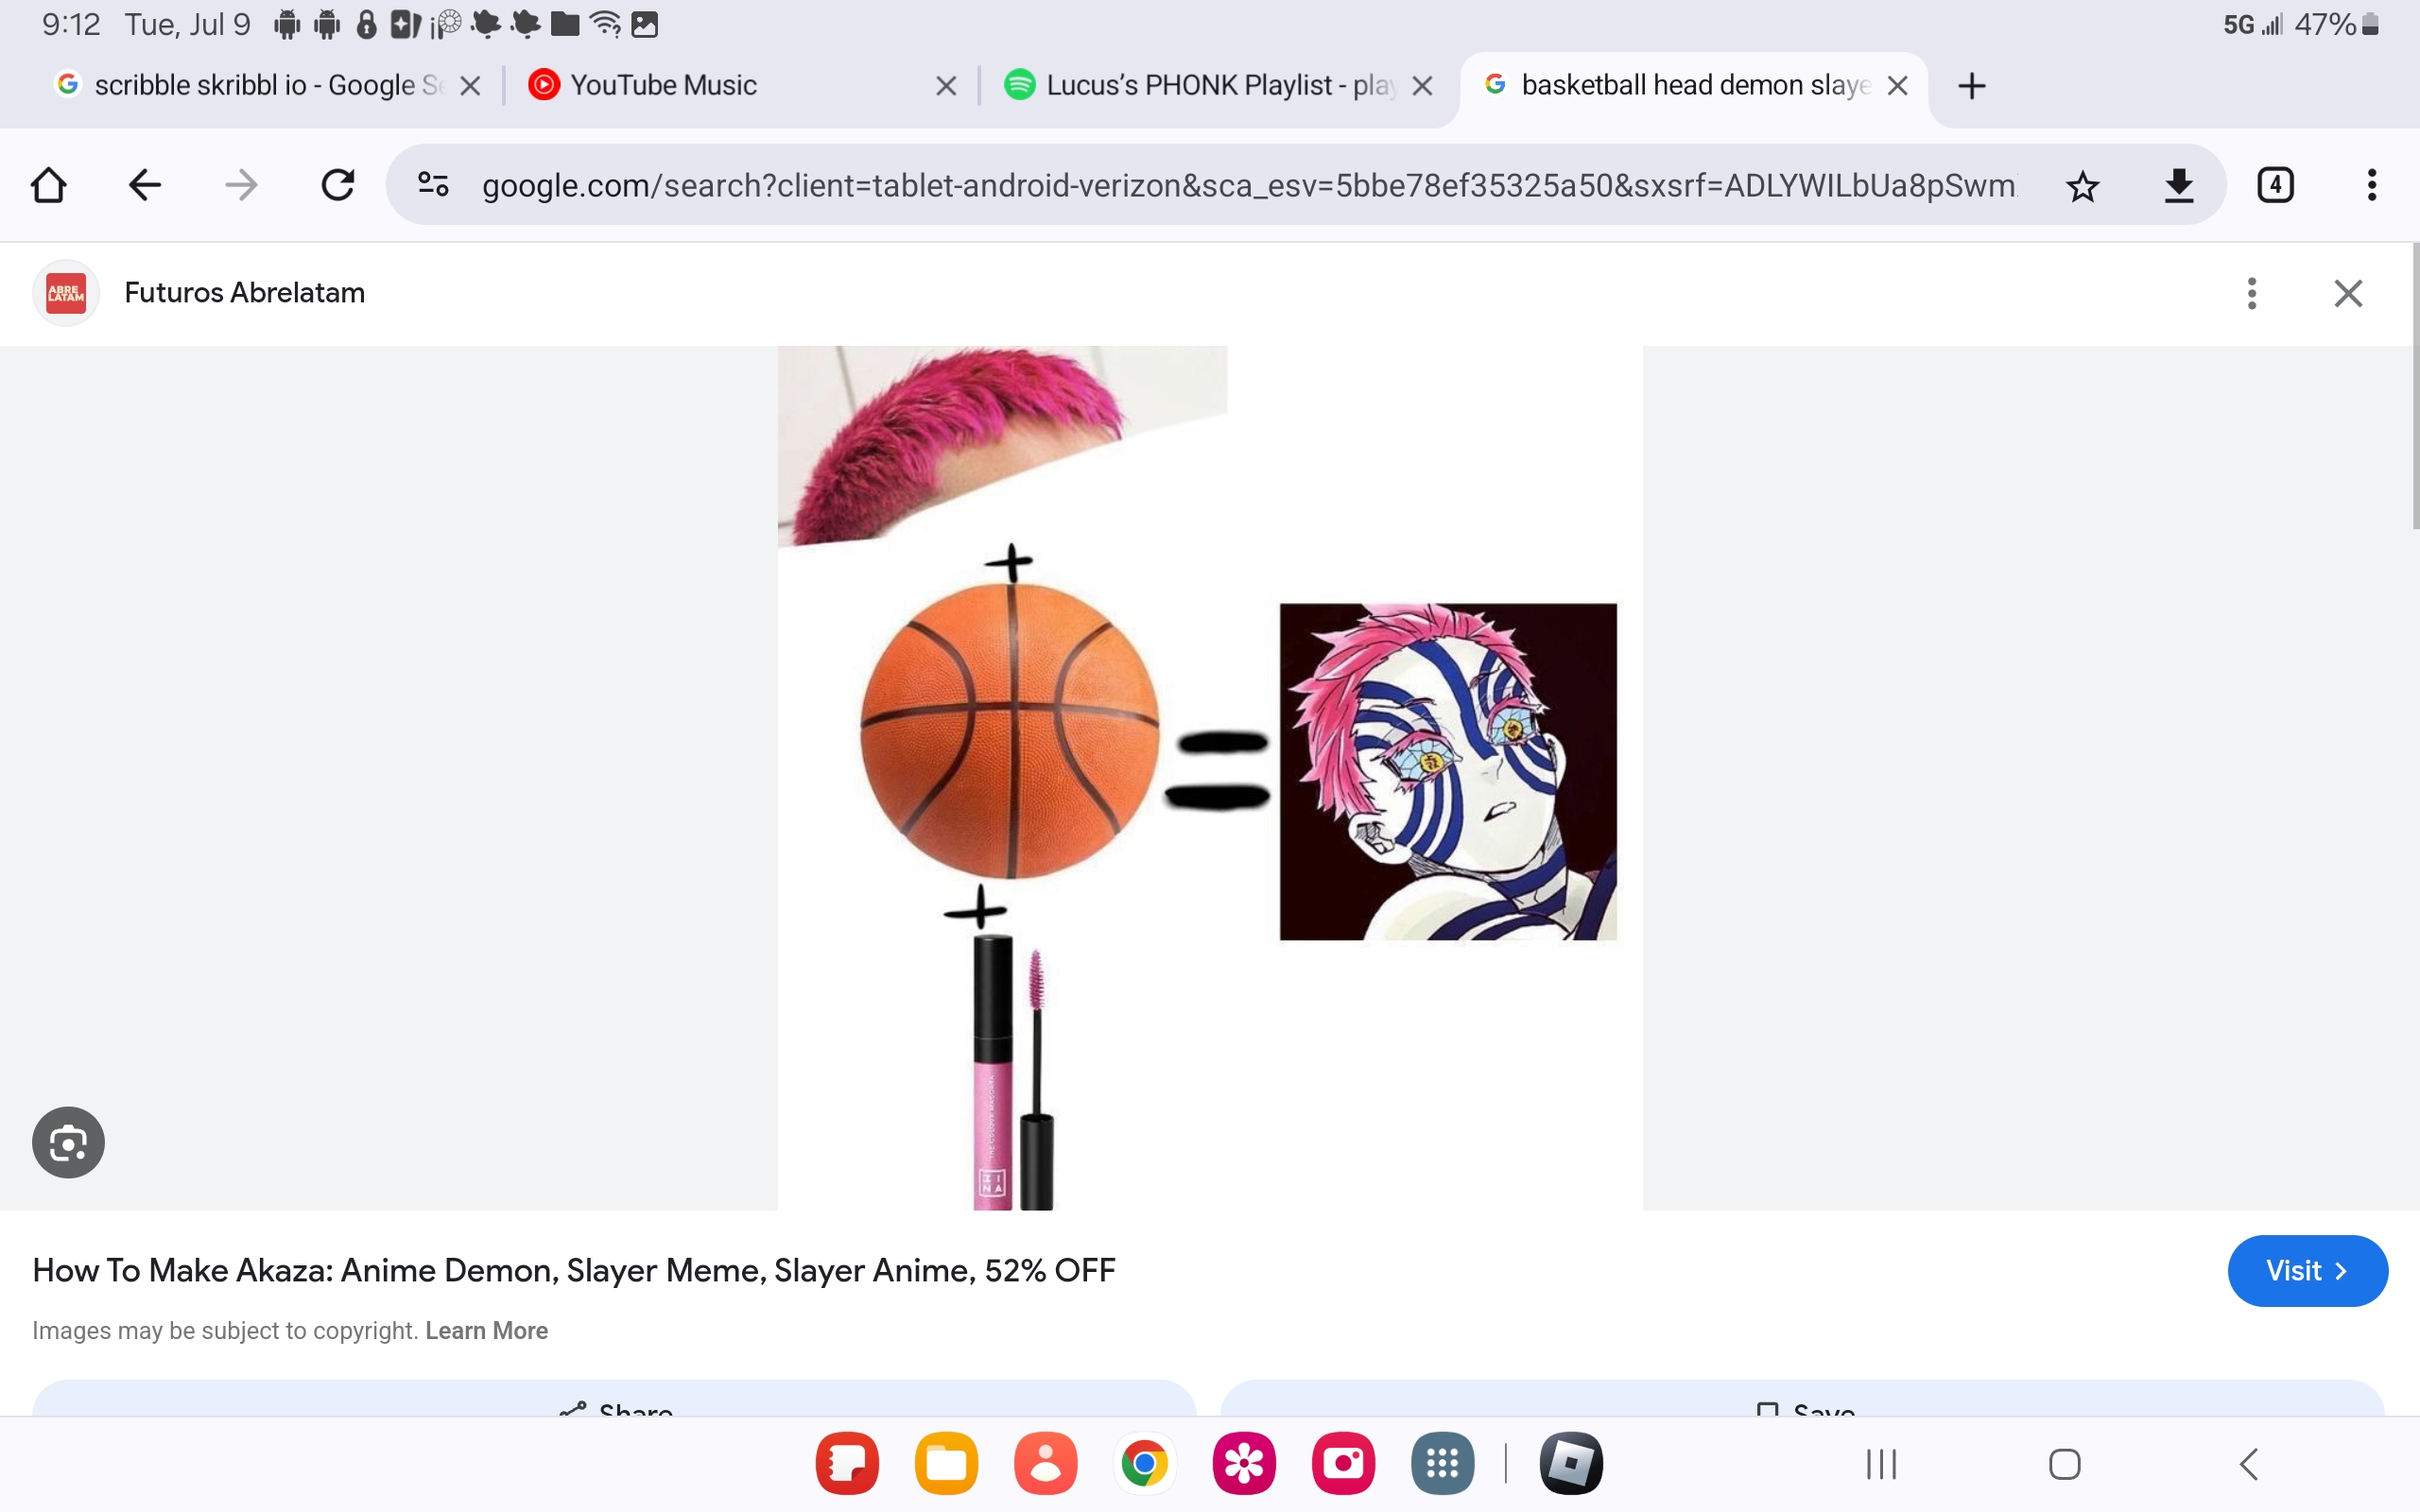
Task: Open the Learn More copyright link
Action: click(486, 1330)
